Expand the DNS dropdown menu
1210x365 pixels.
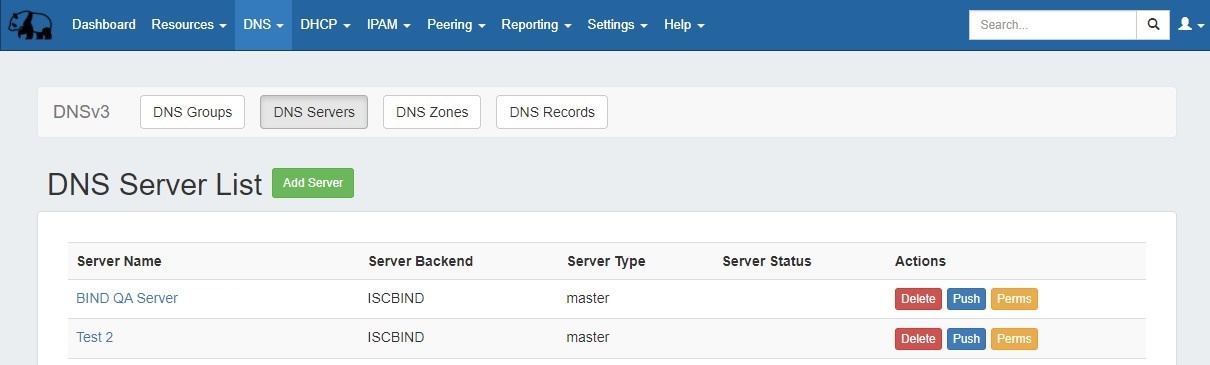tap(264, 25)
